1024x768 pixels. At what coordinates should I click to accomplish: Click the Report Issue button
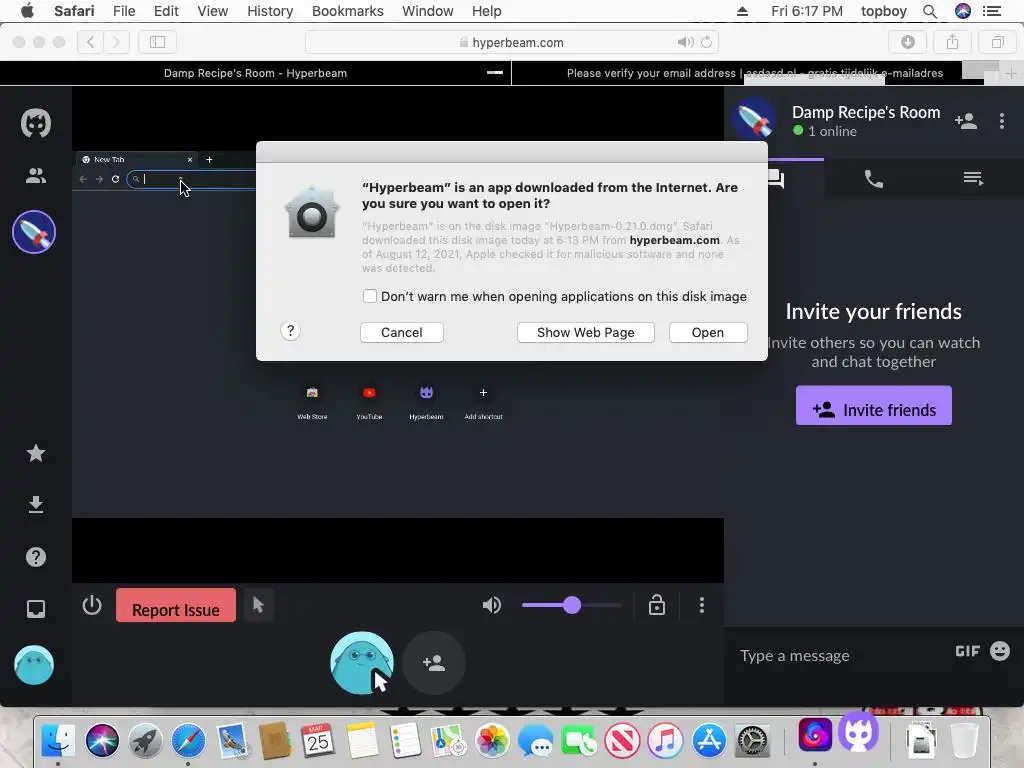pos(176,605)
